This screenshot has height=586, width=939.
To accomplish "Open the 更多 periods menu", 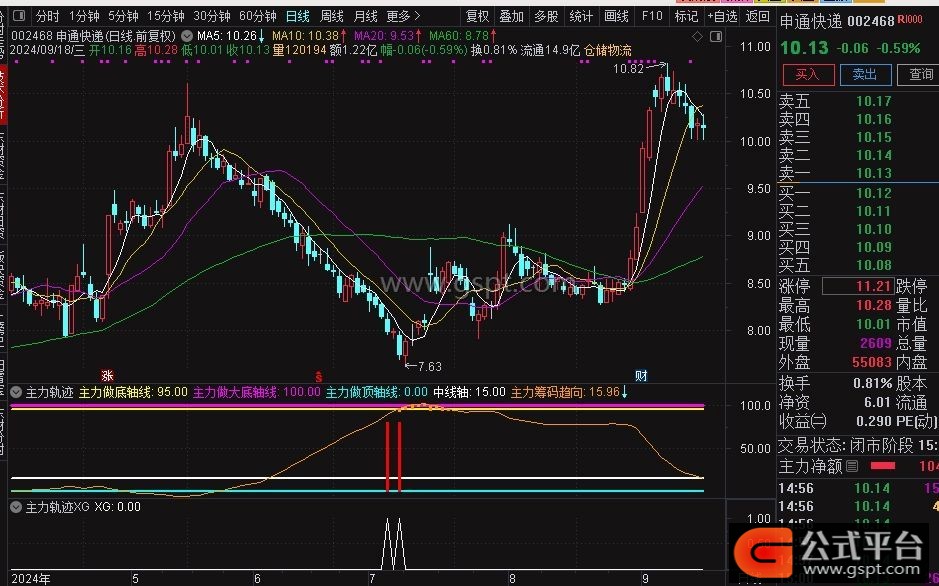I will (403, 16).
